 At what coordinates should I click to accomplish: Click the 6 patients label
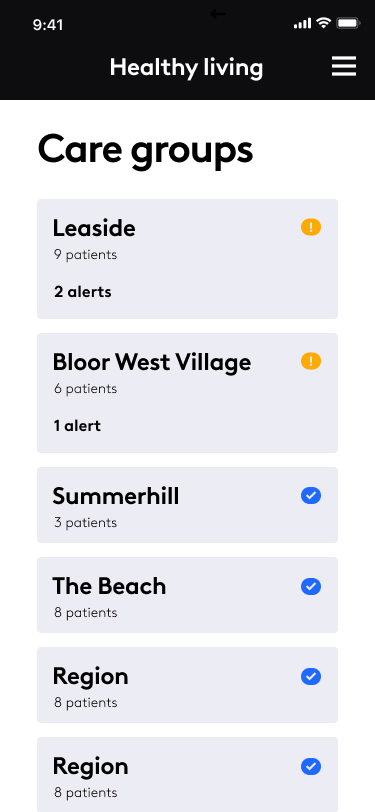(85, 389)
